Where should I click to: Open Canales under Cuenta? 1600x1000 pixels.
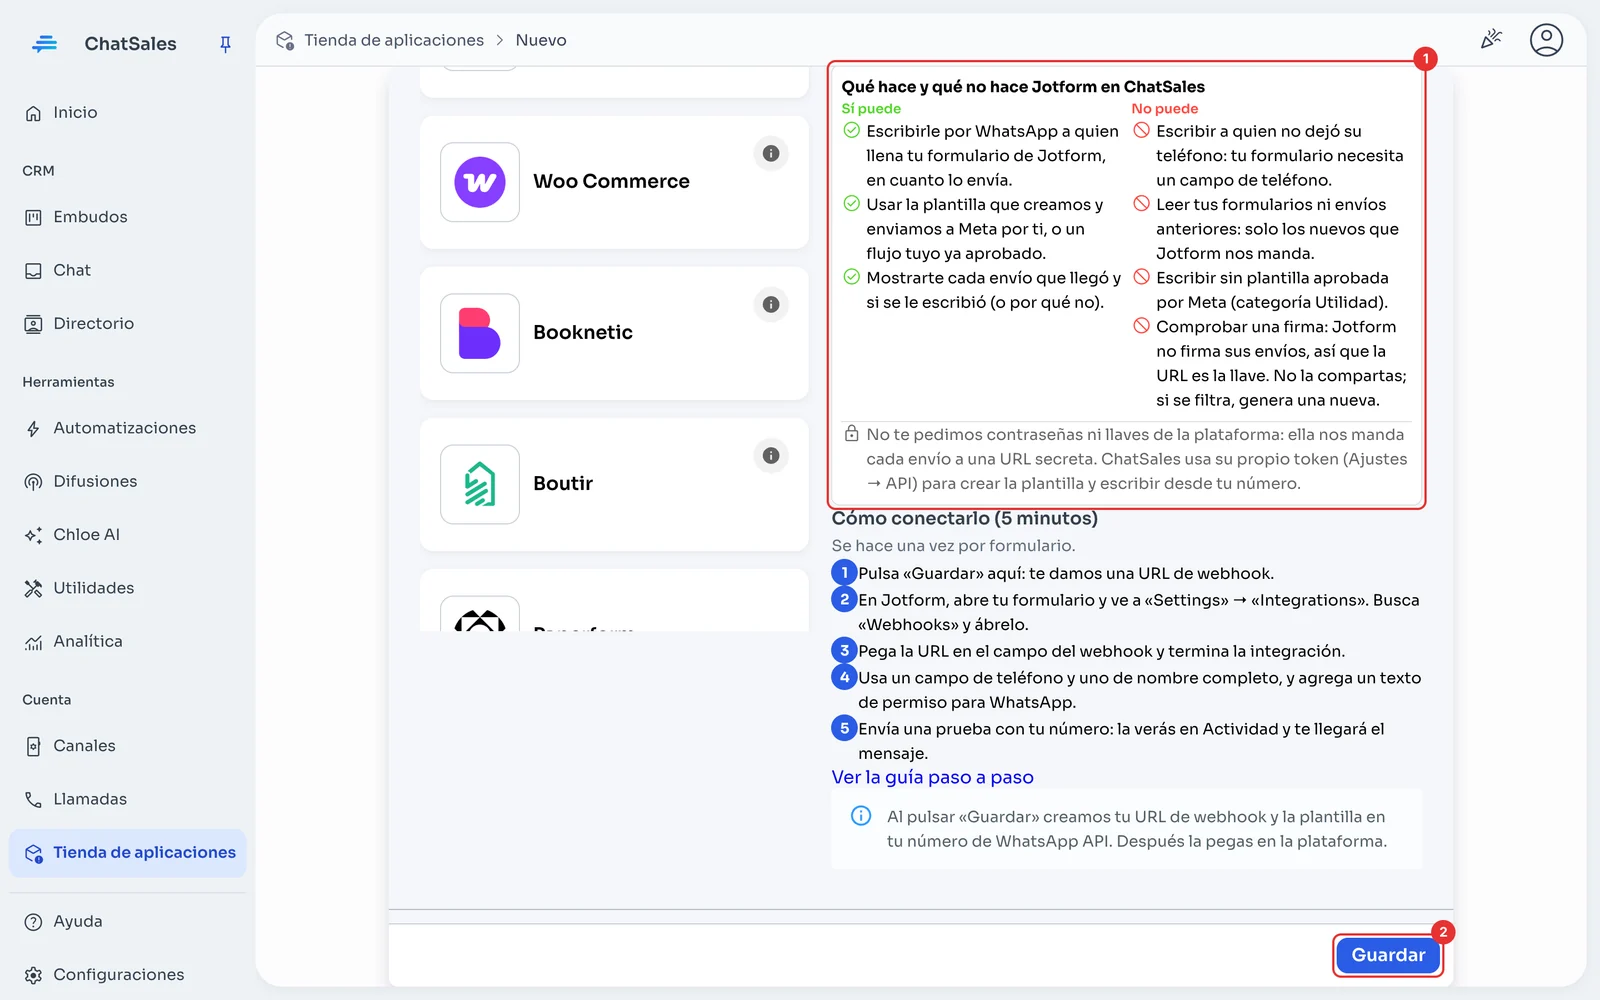pos(127,746)
